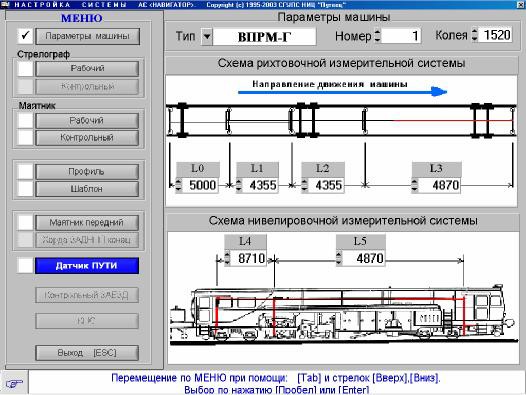Click the L3 value 4870 field

click(x=439, y=185)
